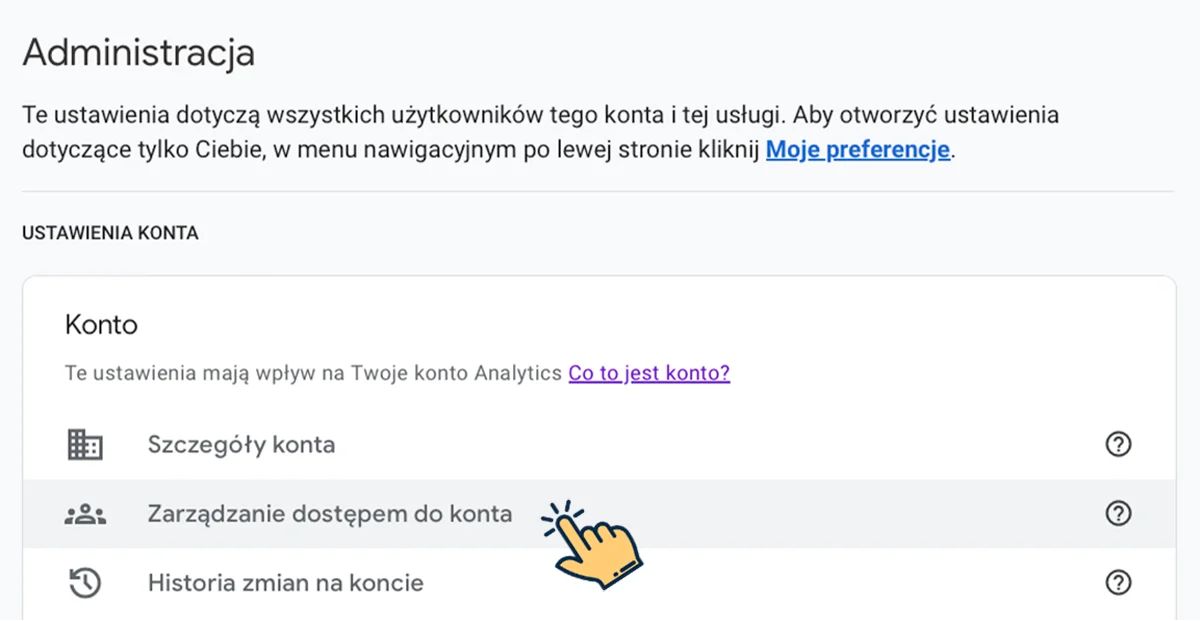
Task: Open the Moje preferencje link
Action: 857,149
